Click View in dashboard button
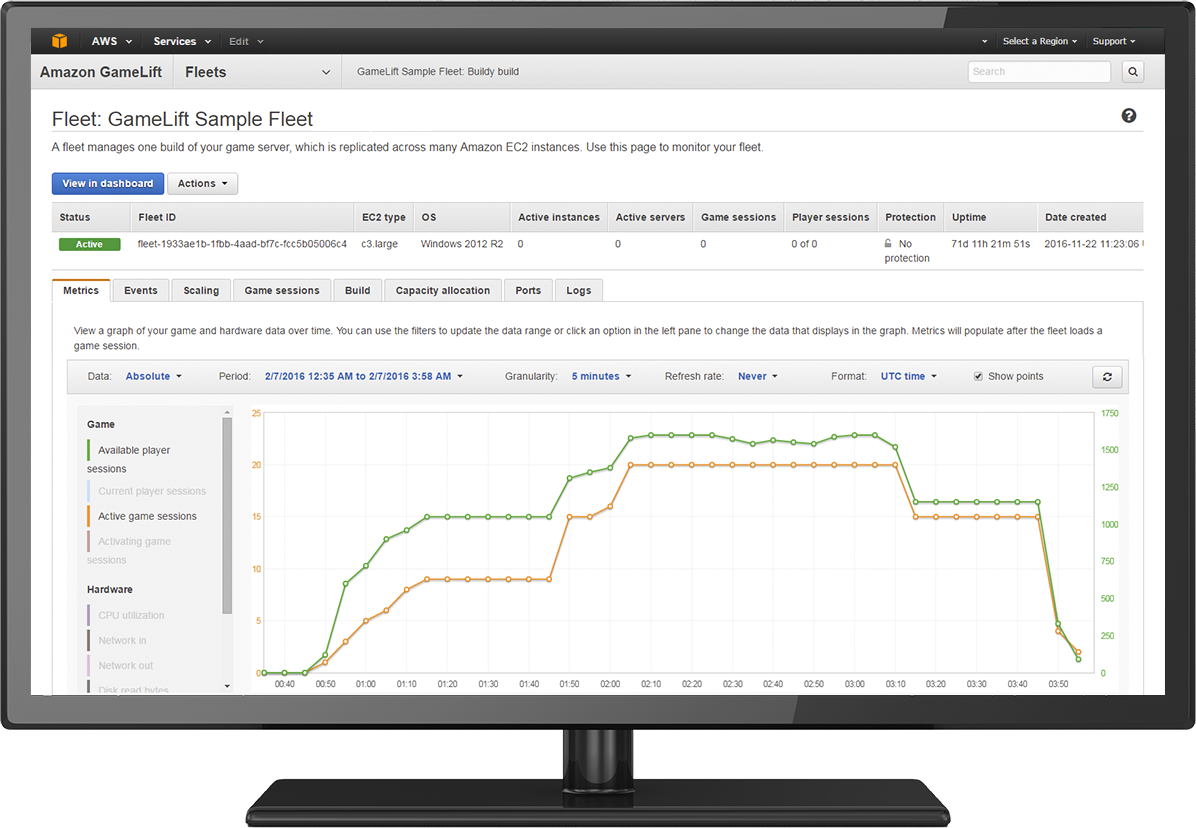Image resolution: width=1196 pixels, height=828 pixels. (x=108, y=184)
